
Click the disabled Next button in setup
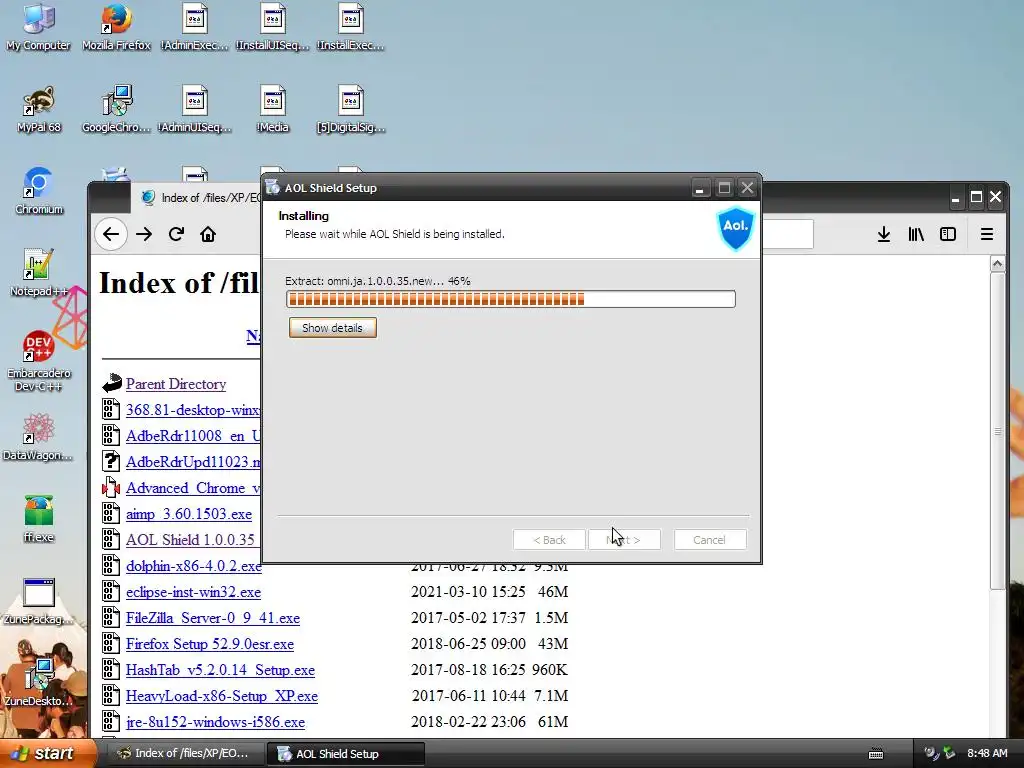624,540
